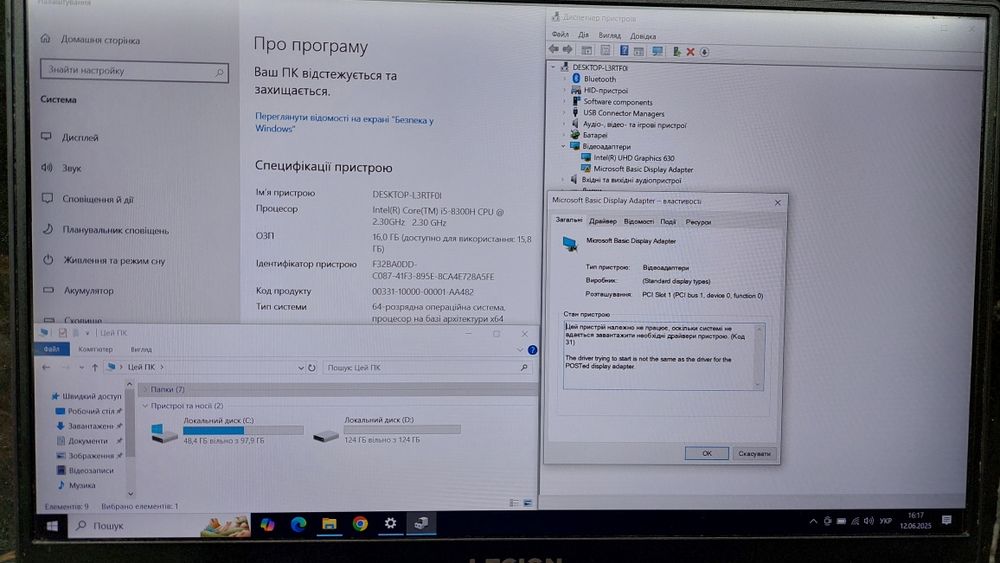
Task: Click the Refresh icon in Explorer address bar
Action: 312,368
